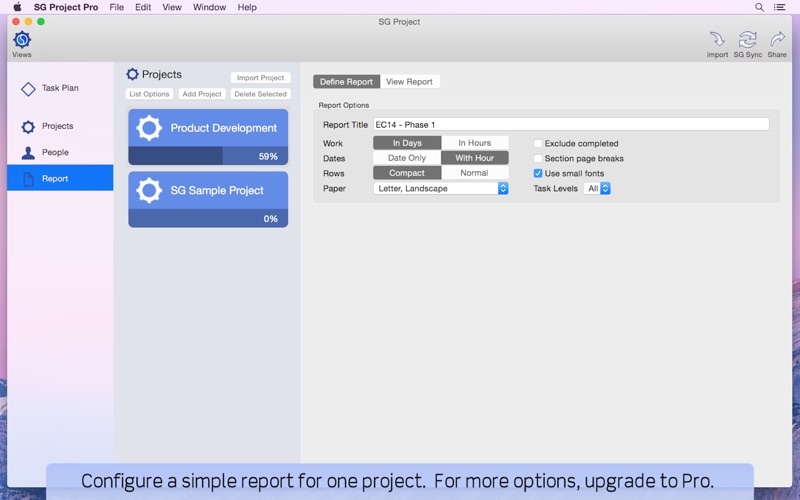Set Dates to With Hour
Screen dimensions: 800x500
coord(474,158)
